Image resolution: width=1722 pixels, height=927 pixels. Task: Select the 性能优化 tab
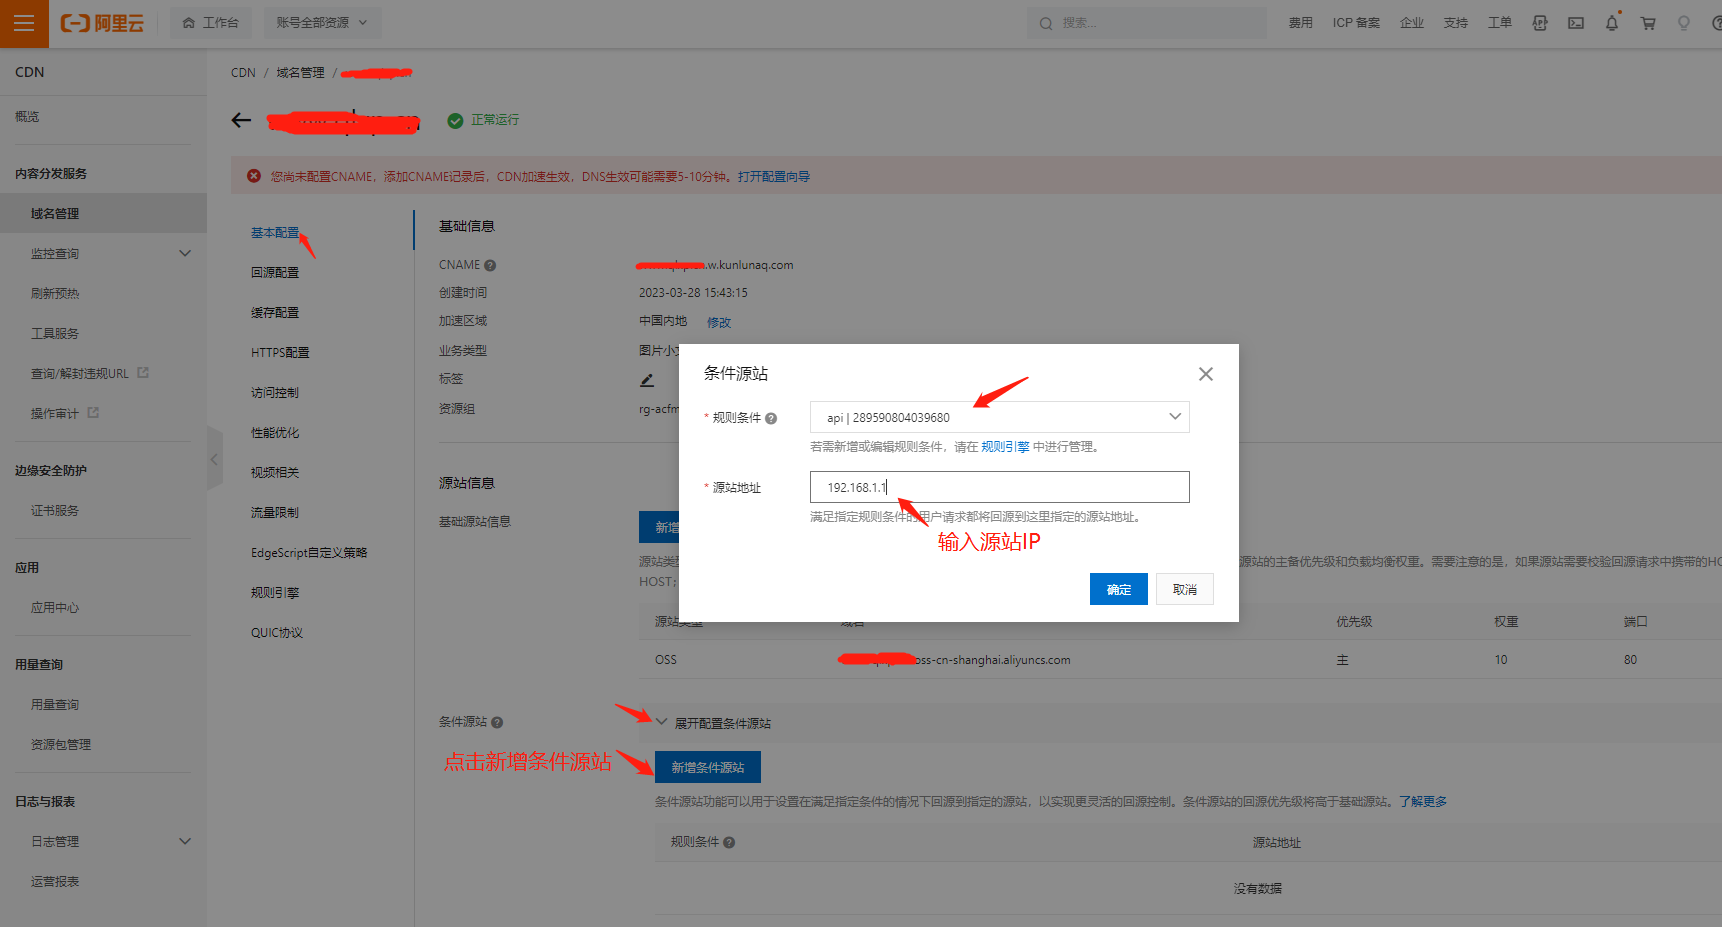275,433
